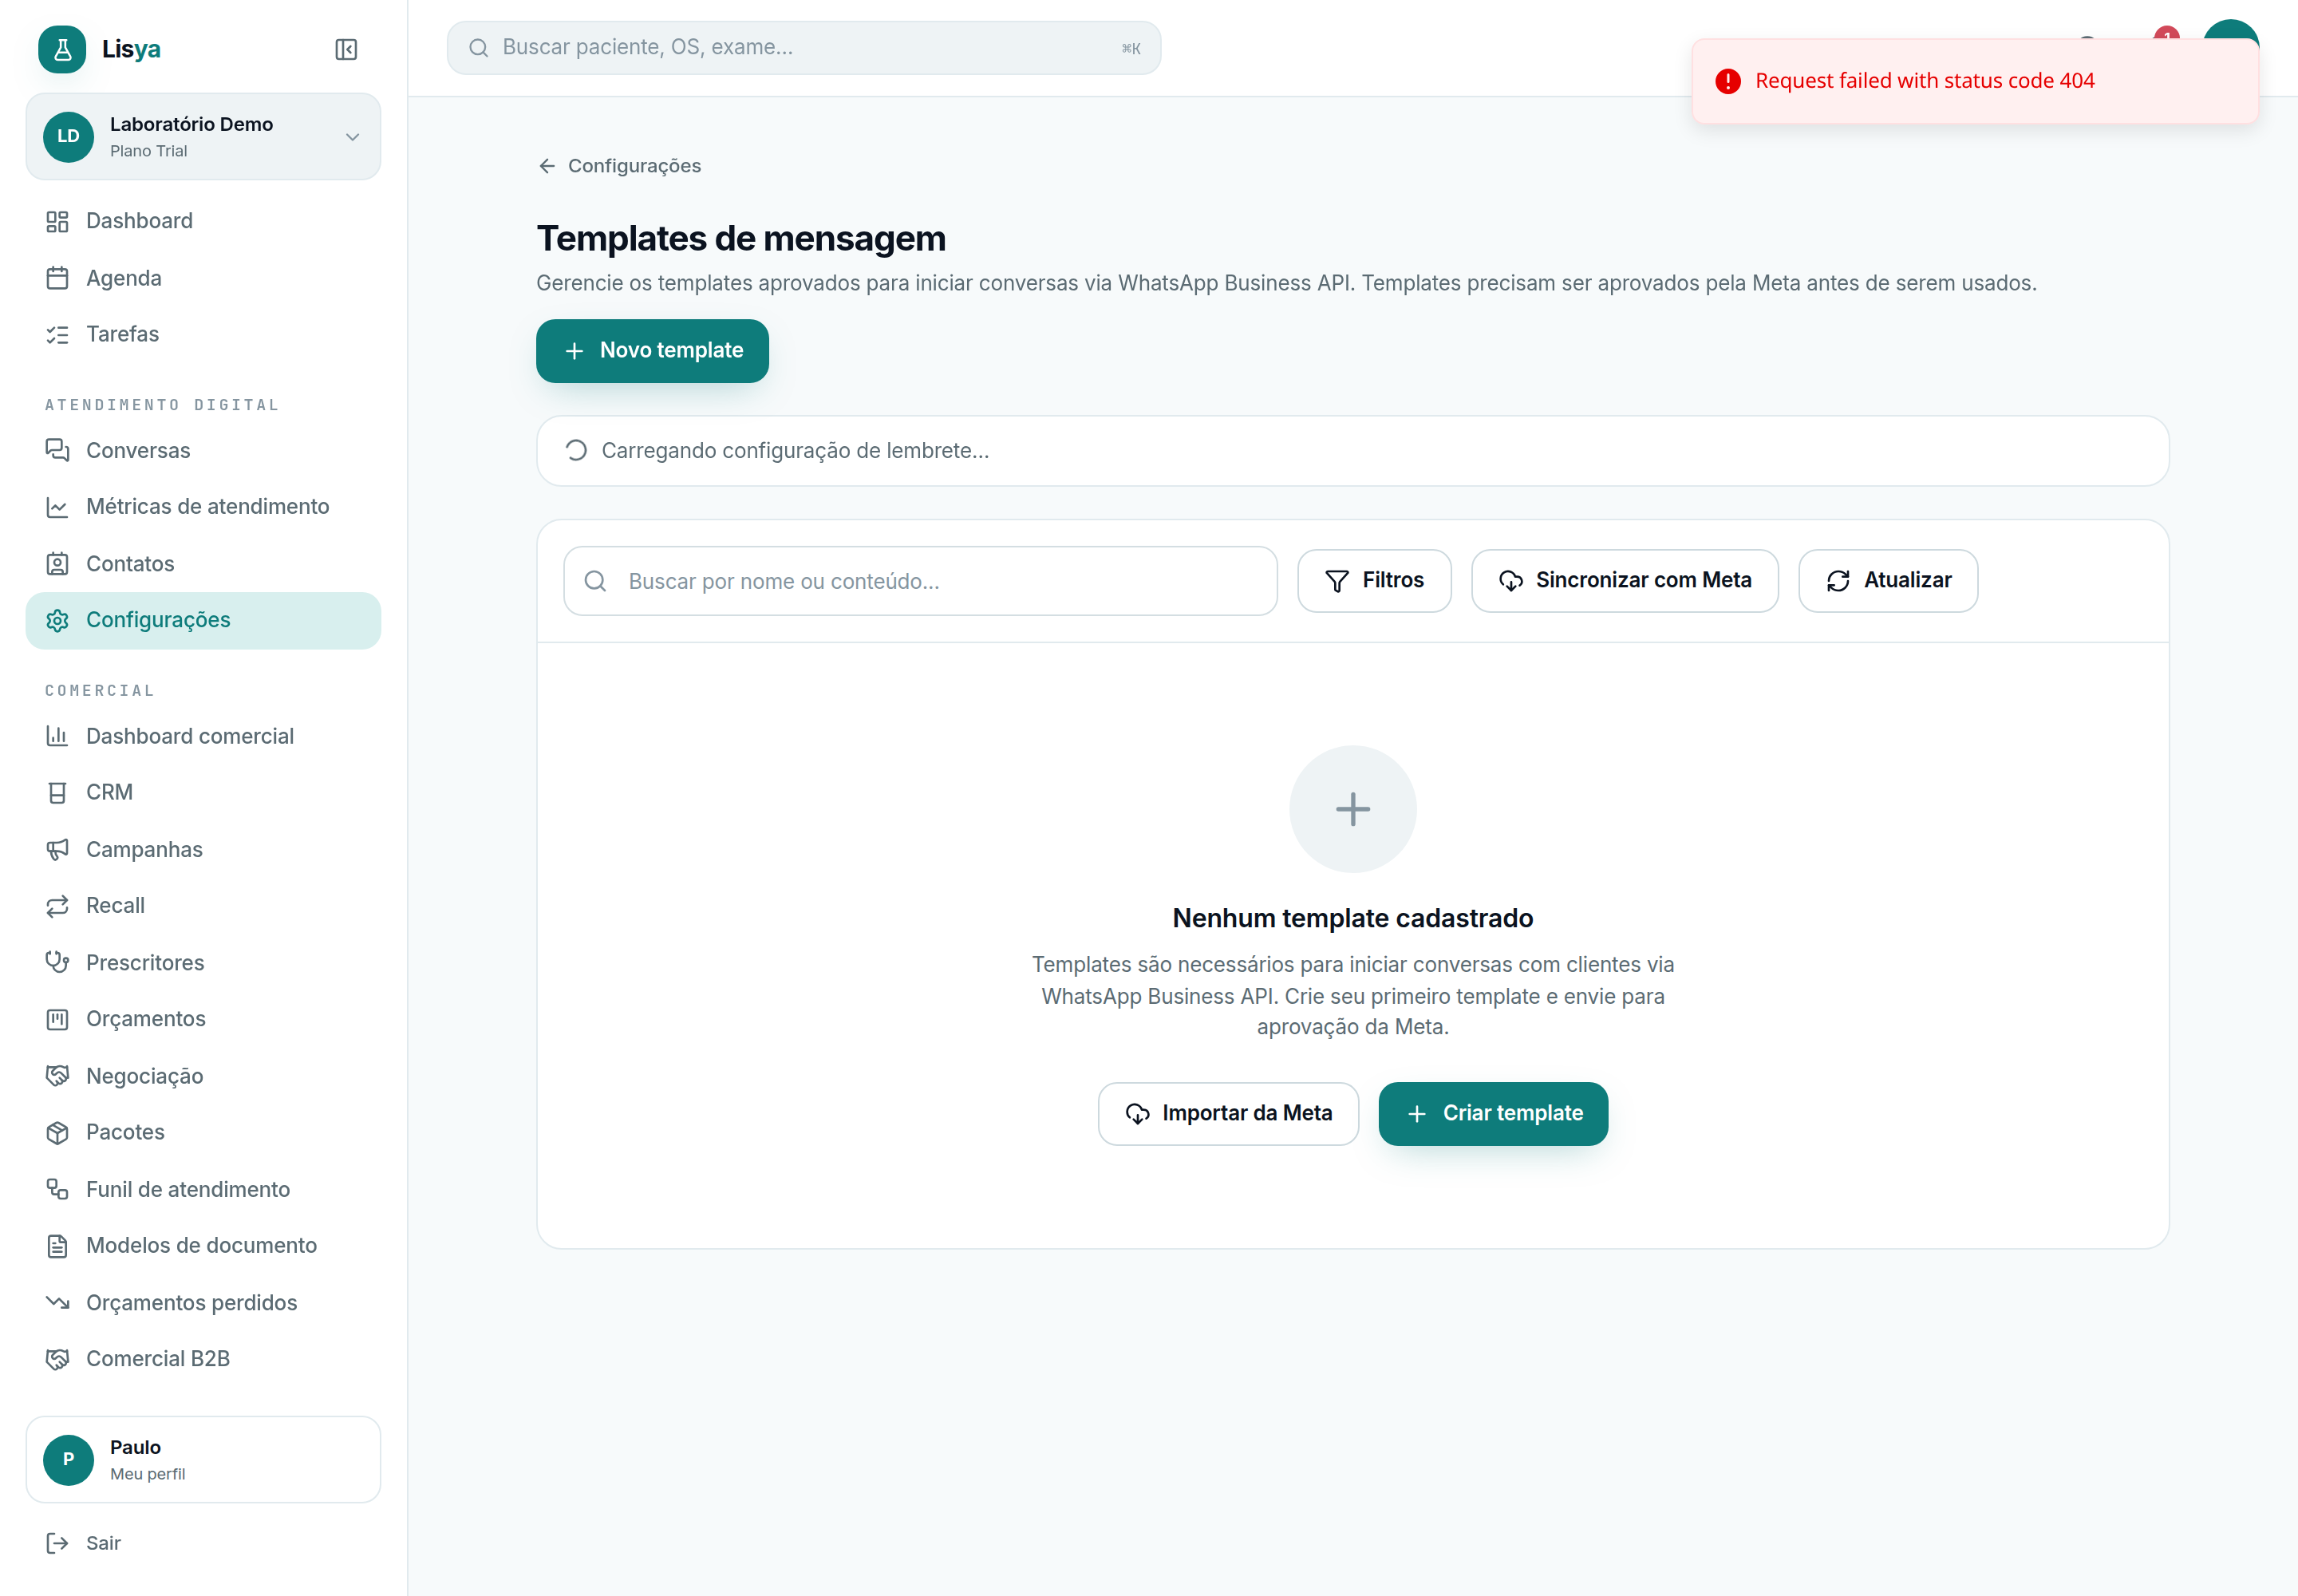Click the magnifier icon in the global search
The height and width of the screenshot is (1596, 2298).
479,48
